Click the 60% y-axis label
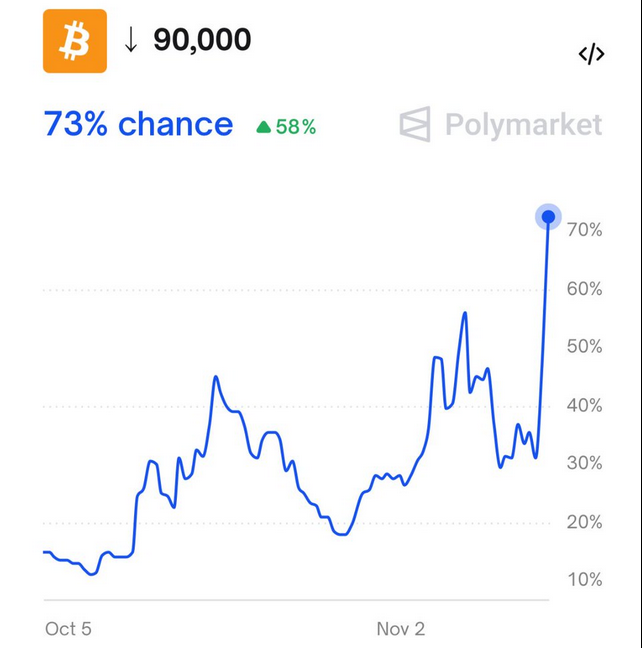Image resolution: width=642 pixels, height=648 pixels. pos(584,289)
